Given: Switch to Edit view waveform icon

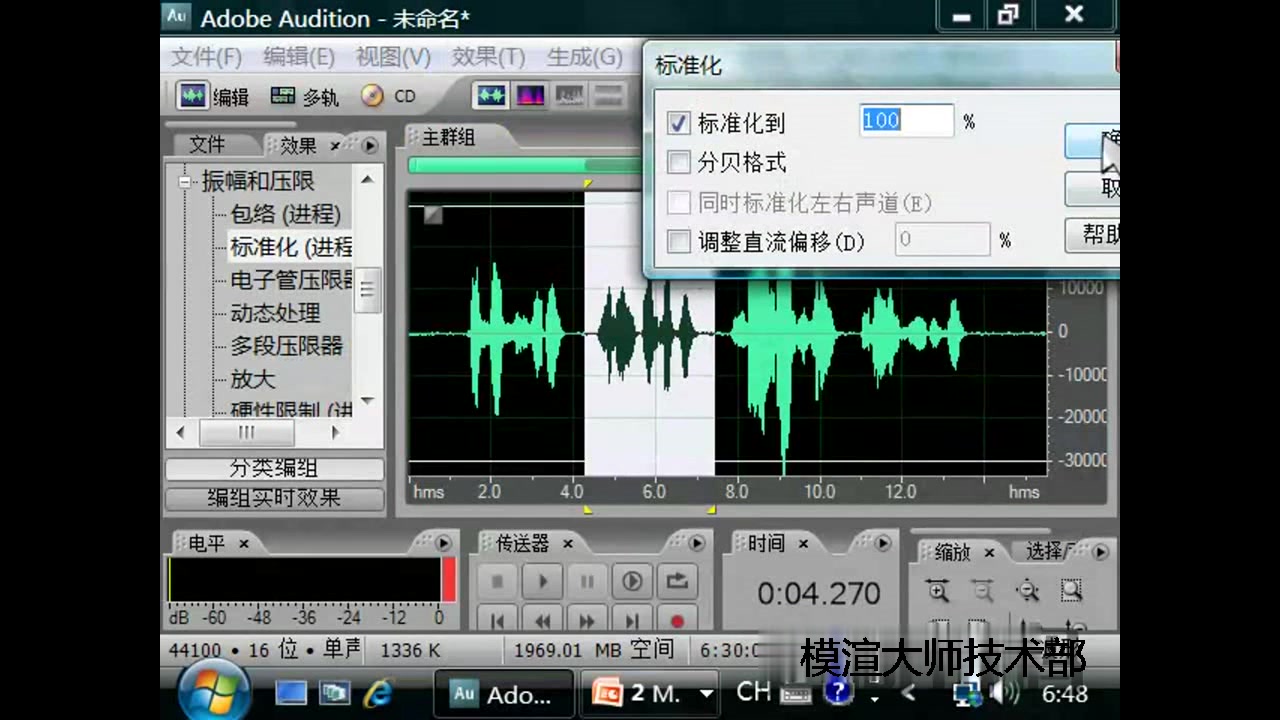Looking at the screenshot, I should click(x=192, y=96).
